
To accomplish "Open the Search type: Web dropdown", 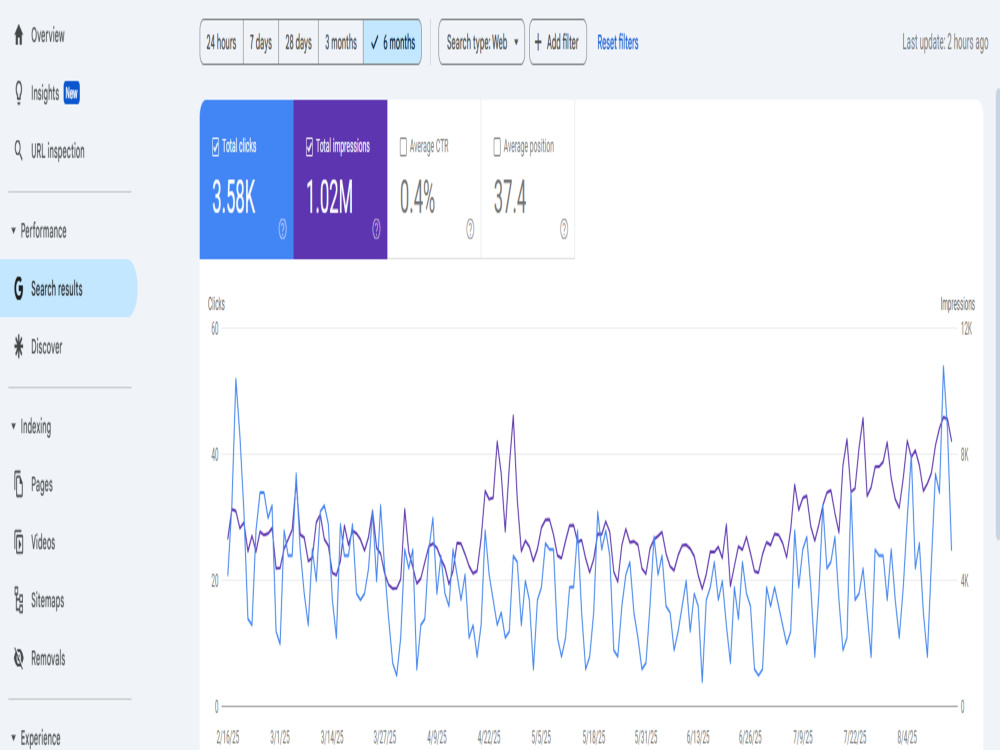I will tap(482, 43).
